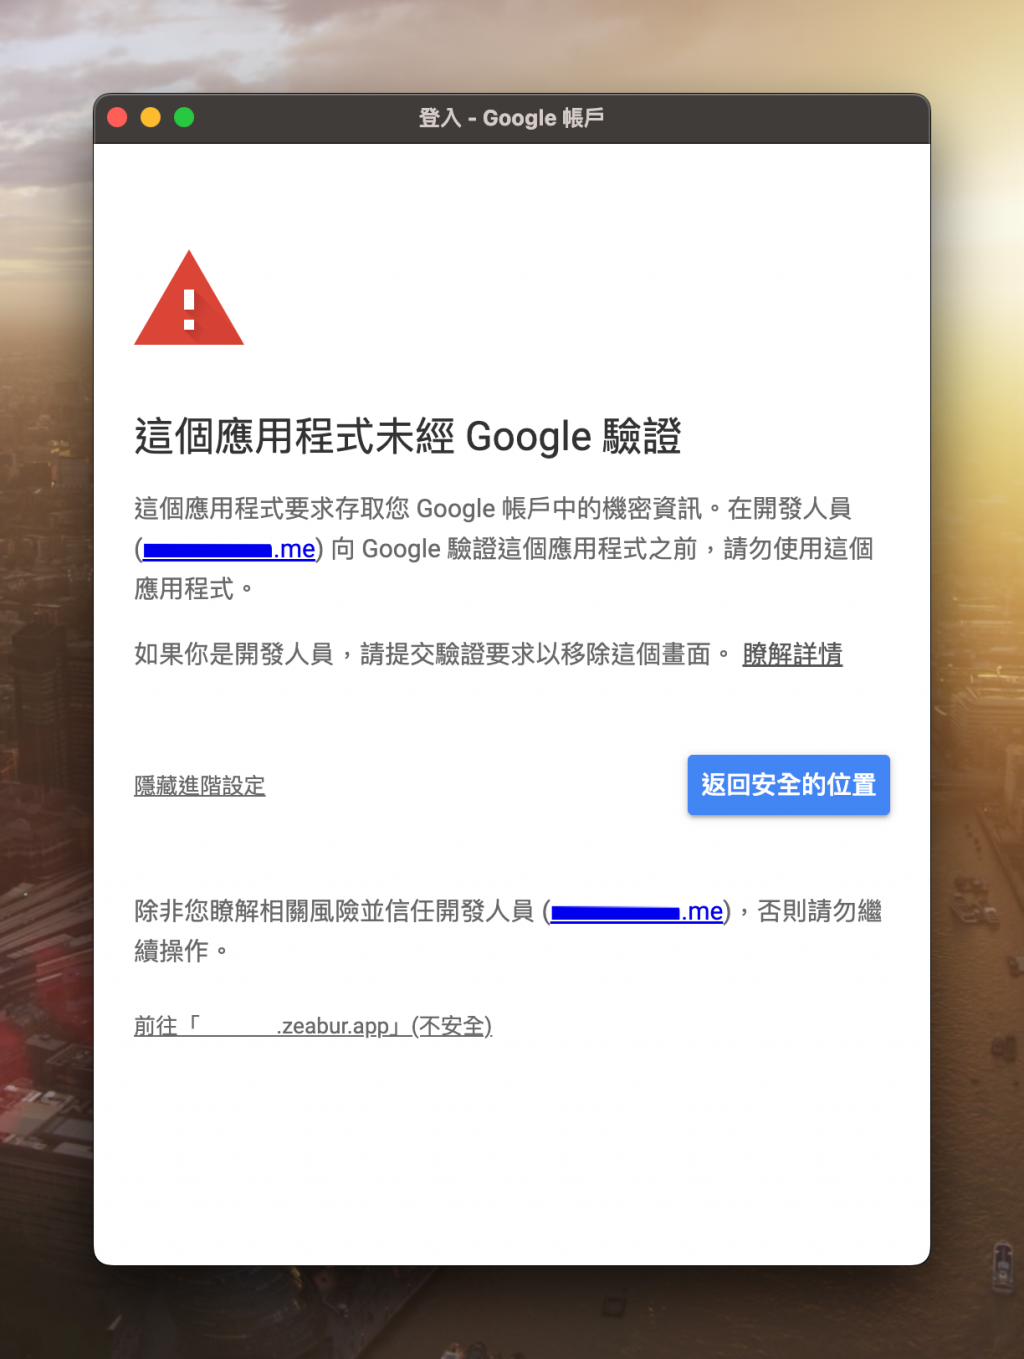The image size is (1024, 1359).
Task: Click the 應用程式。 line ending first paragraph
Action: pyautogui.click(x=194, y=589)
